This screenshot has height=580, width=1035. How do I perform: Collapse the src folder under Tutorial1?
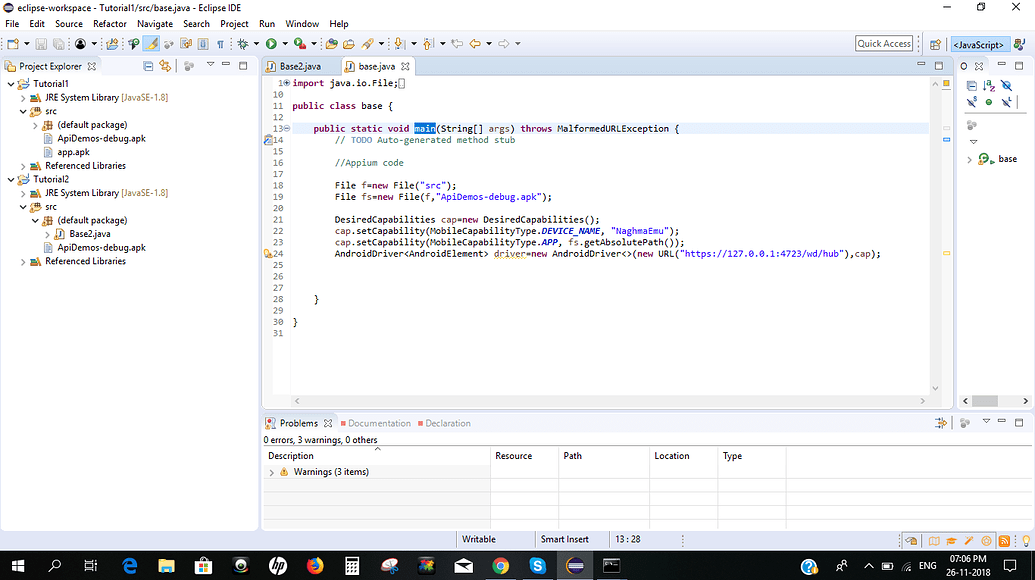(x=22, y=110)
